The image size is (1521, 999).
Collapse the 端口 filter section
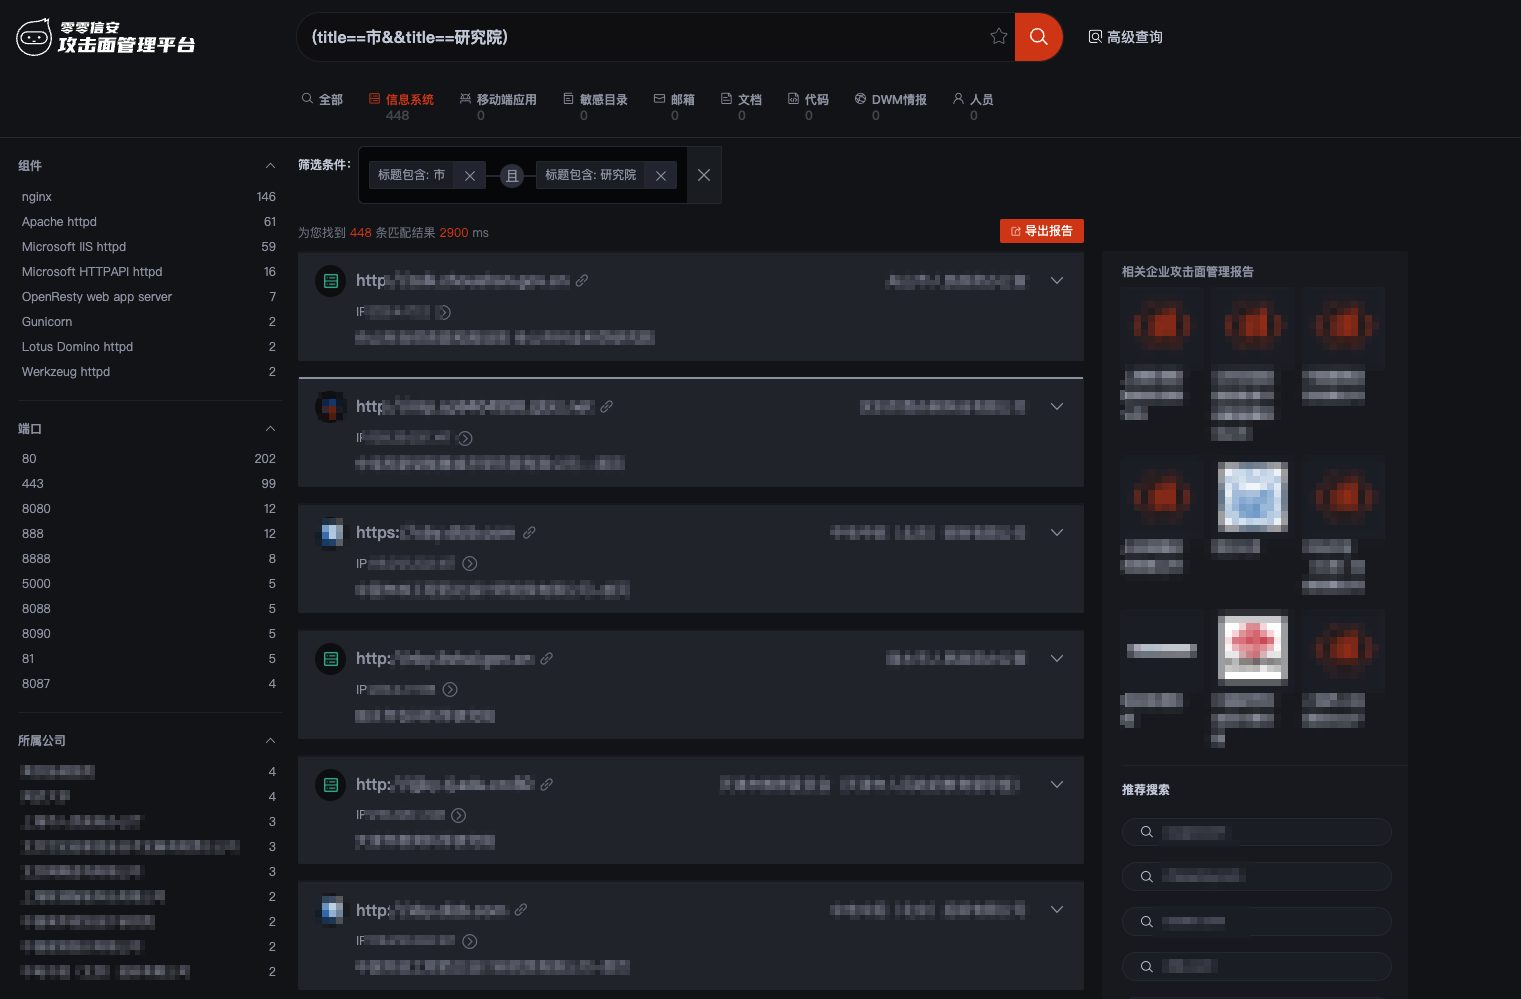click(x=270, y=429)
